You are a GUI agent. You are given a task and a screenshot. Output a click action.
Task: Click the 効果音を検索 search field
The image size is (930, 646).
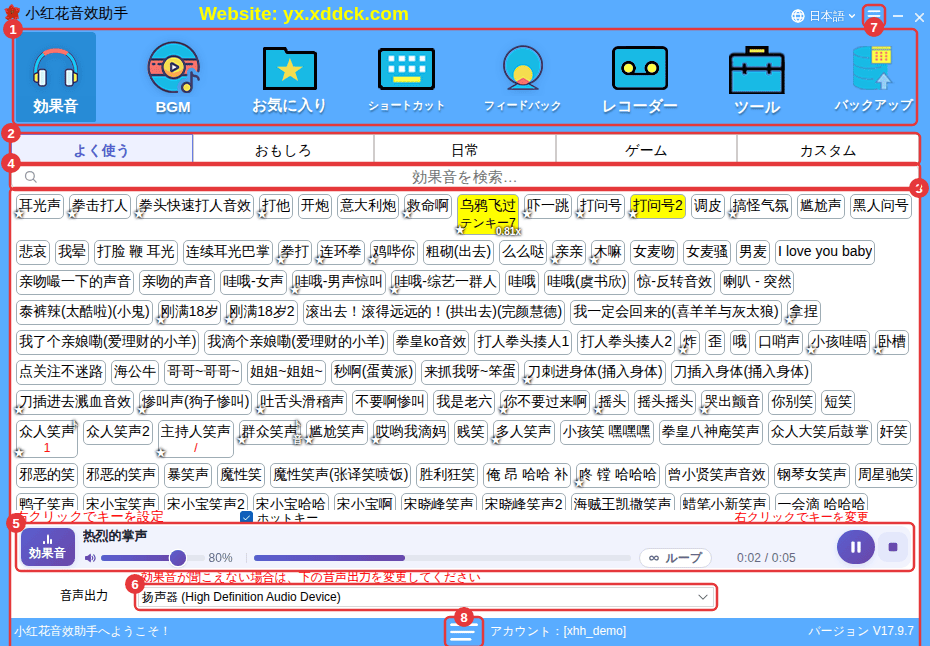[x=464, y=177]
